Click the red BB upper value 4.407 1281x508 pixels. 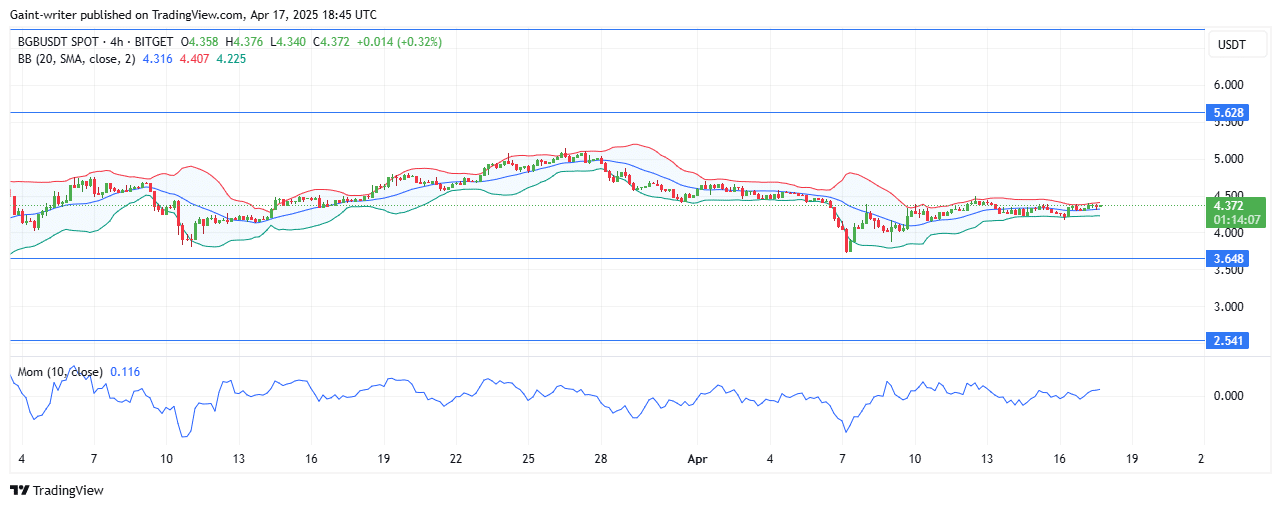194,59
